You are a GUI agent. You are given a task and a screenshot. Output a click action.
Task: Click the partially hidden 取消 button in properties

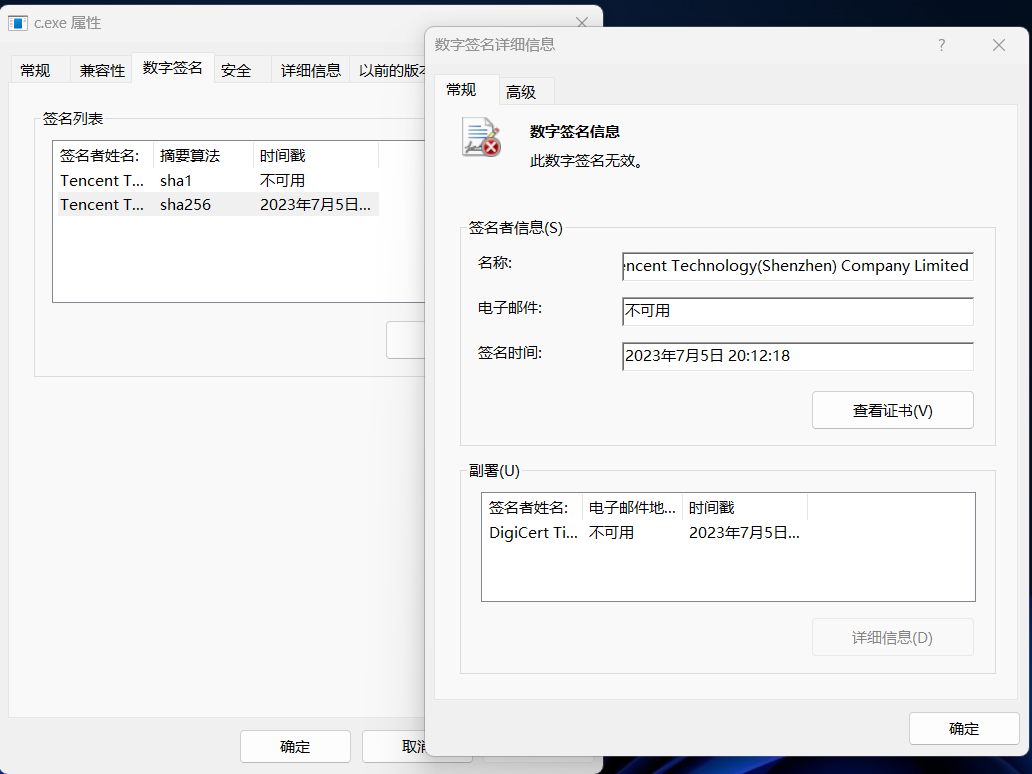394,746
